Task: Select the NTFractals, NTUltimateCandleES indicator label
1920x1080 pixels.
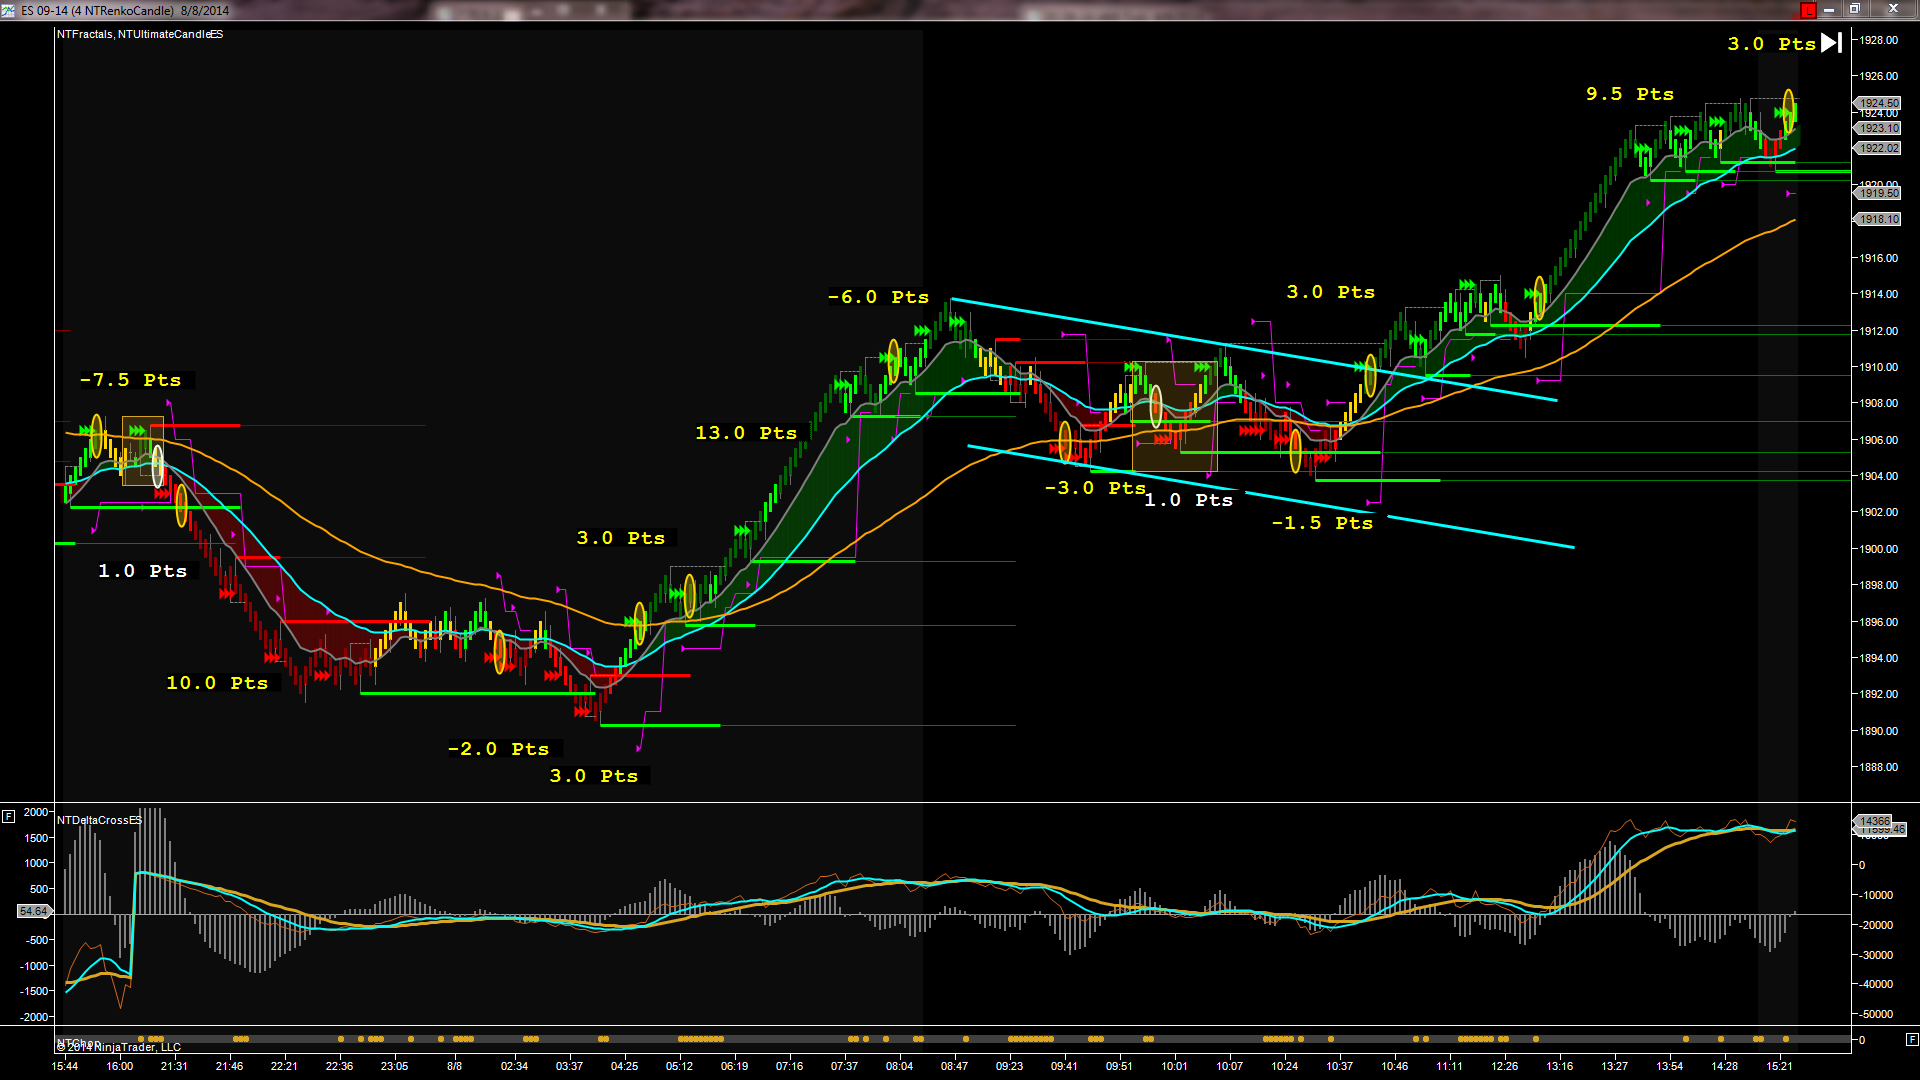Action: click(x=140, y=34)
